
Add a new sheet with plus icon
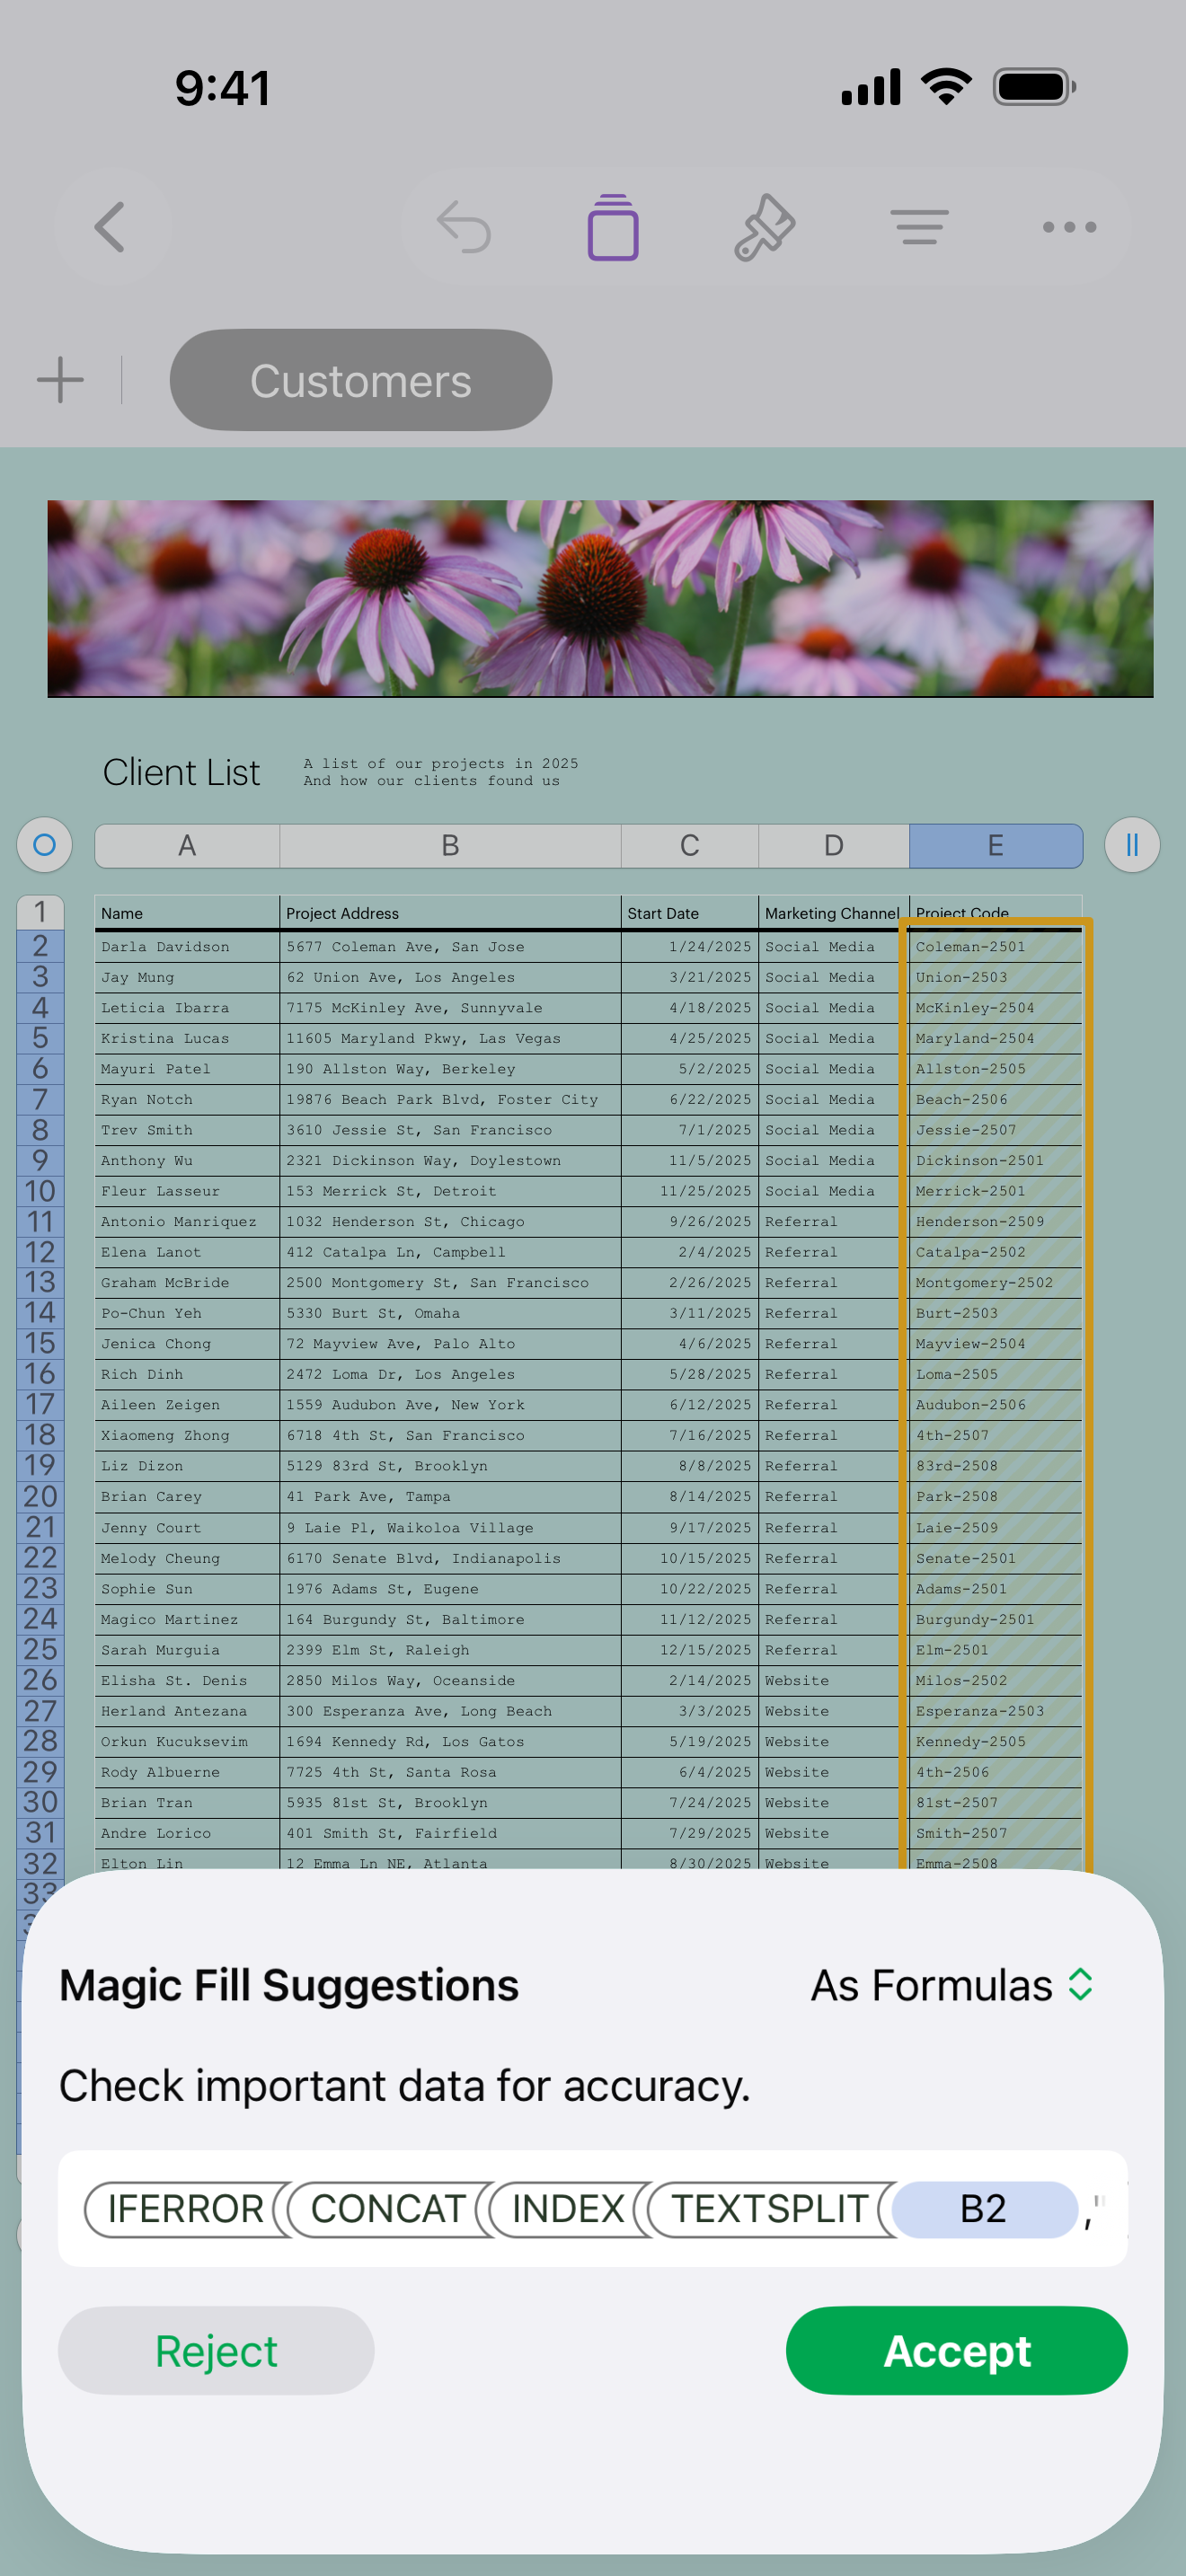[61, 380]
